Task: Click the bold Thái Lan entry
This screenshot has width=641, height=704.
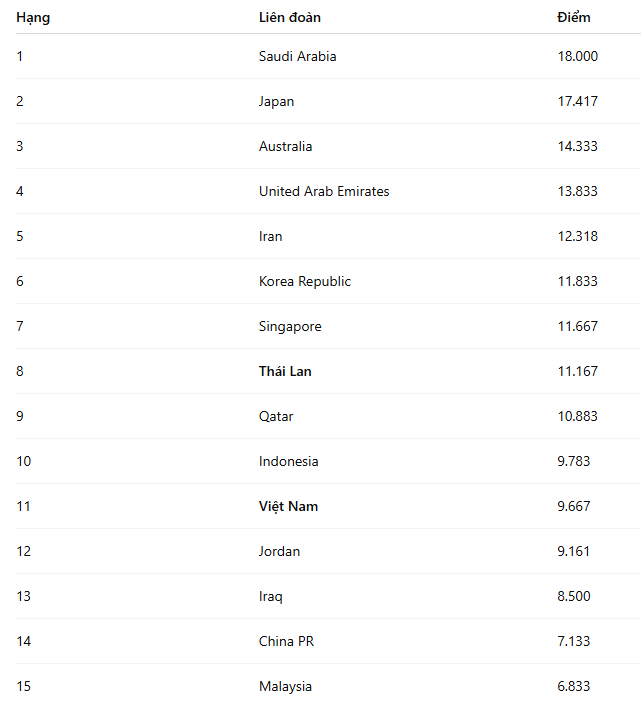Action: pyautogui.click(x=285, y=371)
